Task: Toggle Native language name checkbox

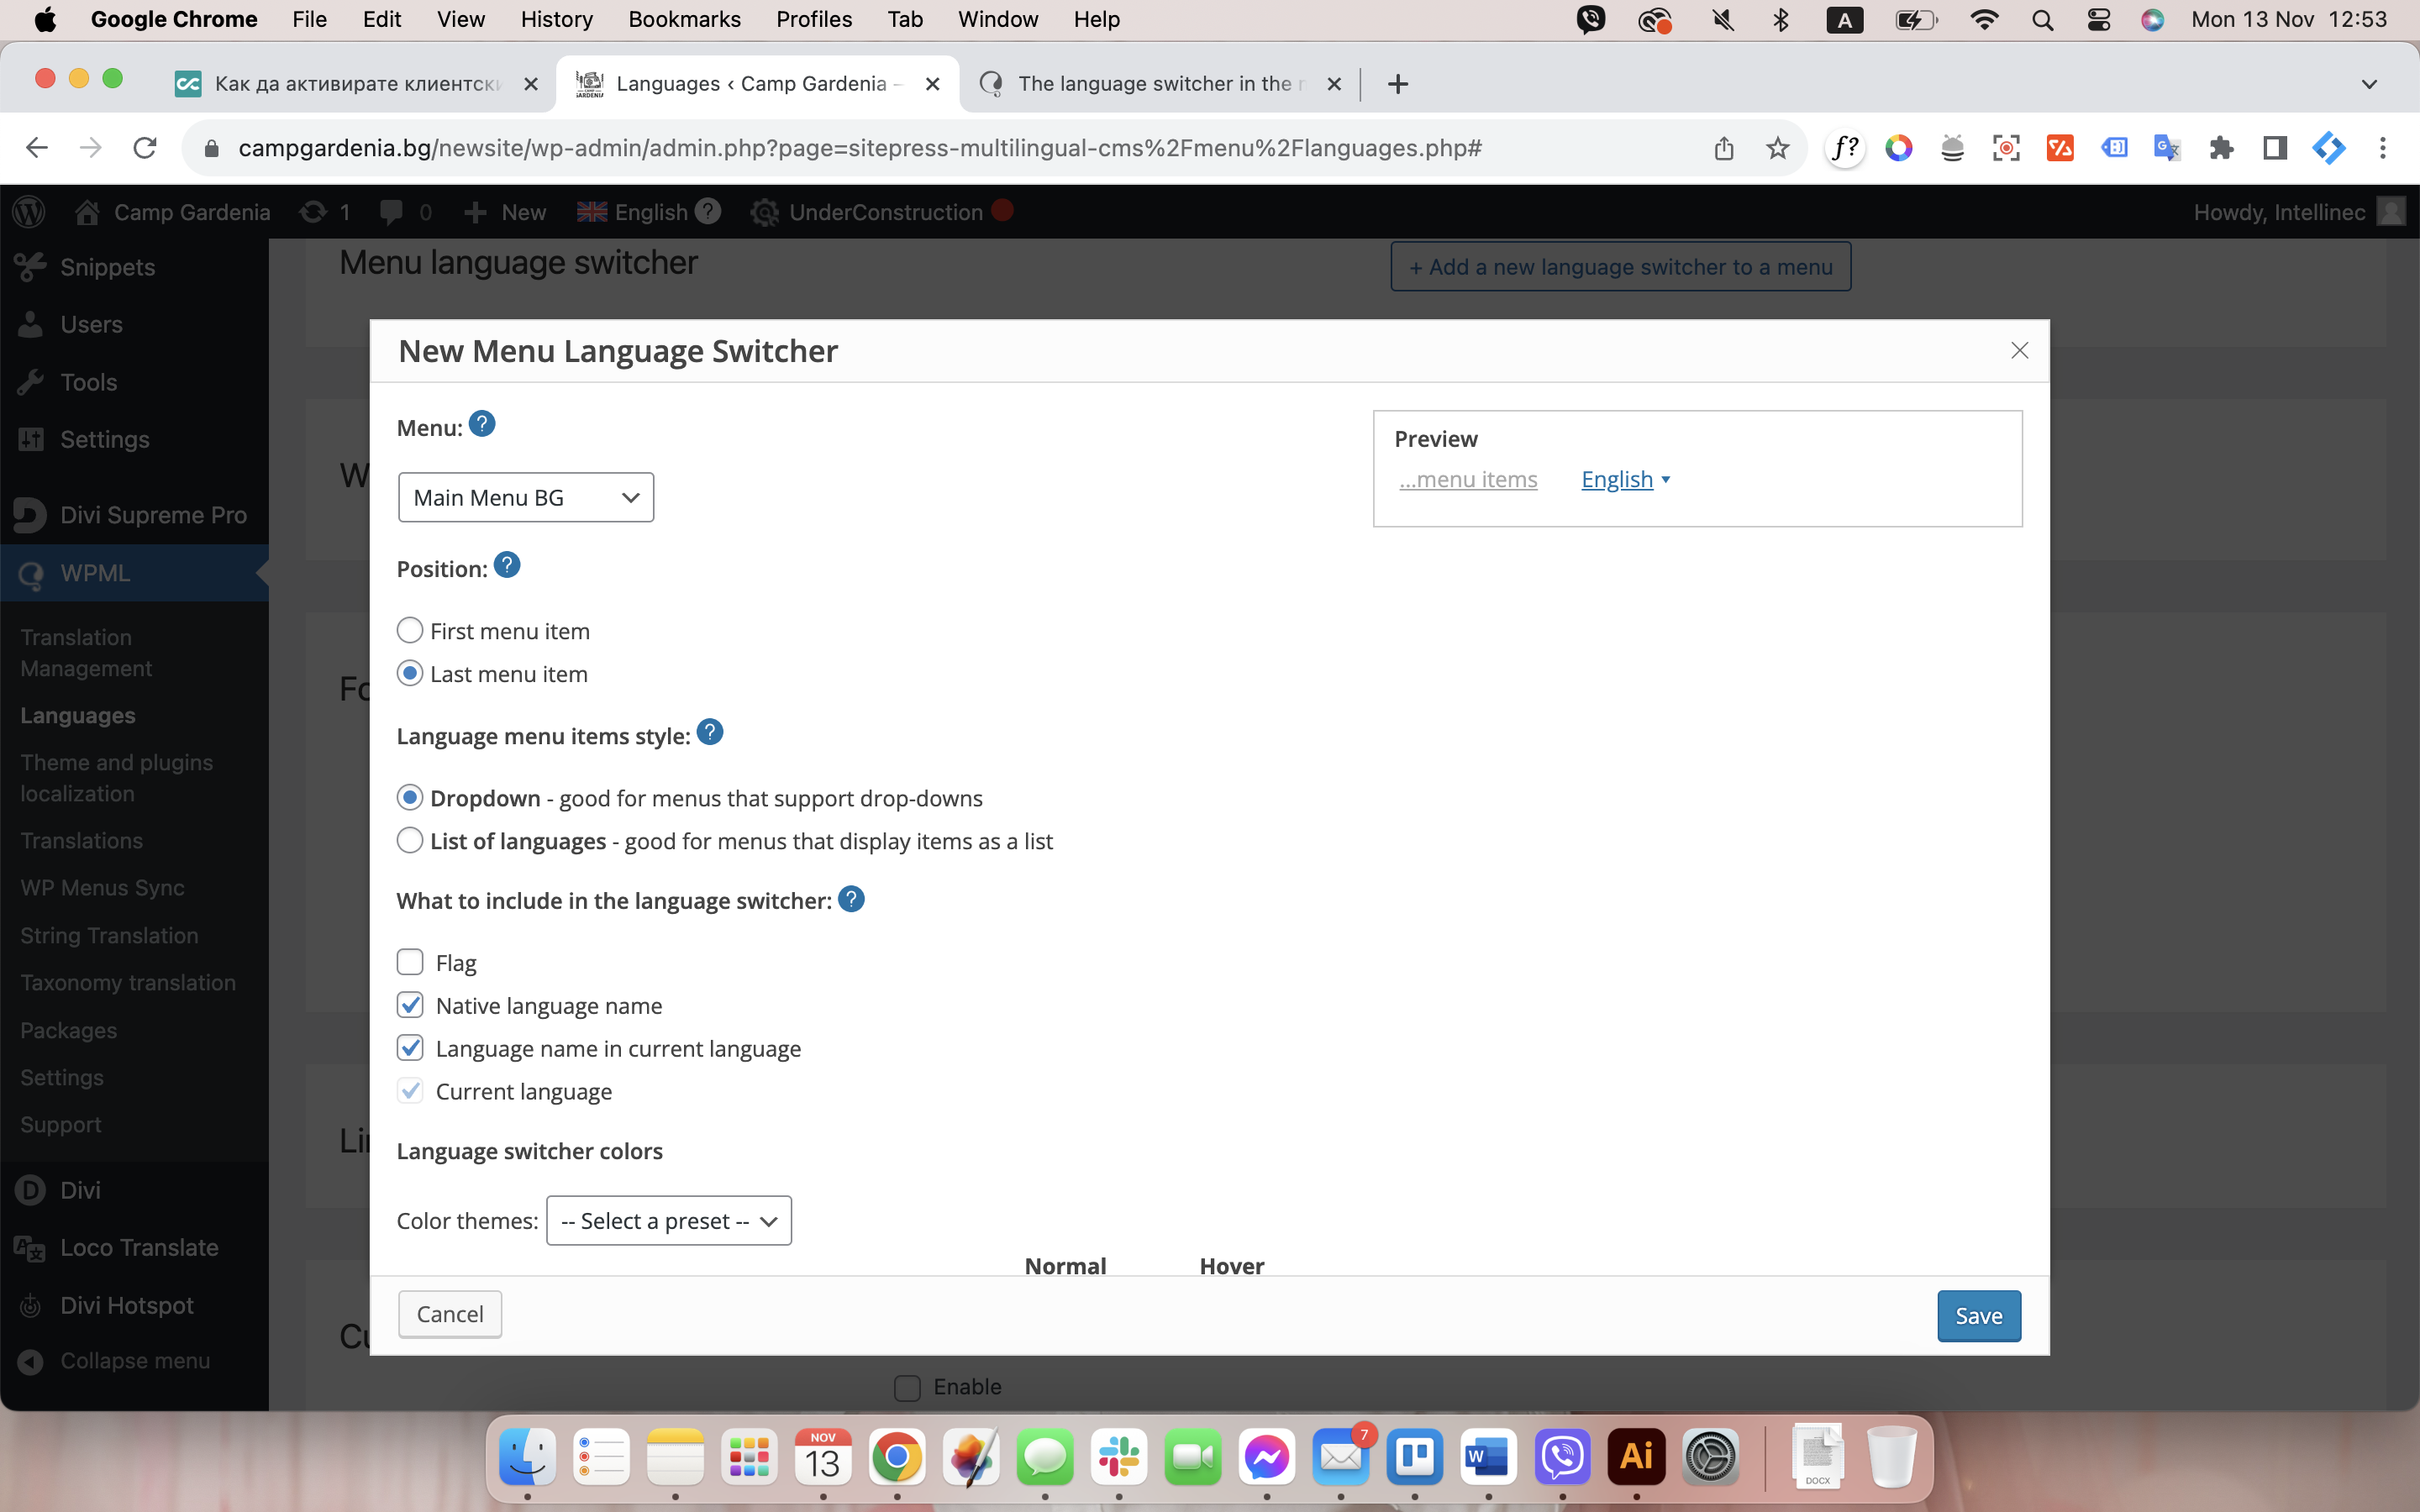Action: pyautogui.click(x=410, y=1005)
